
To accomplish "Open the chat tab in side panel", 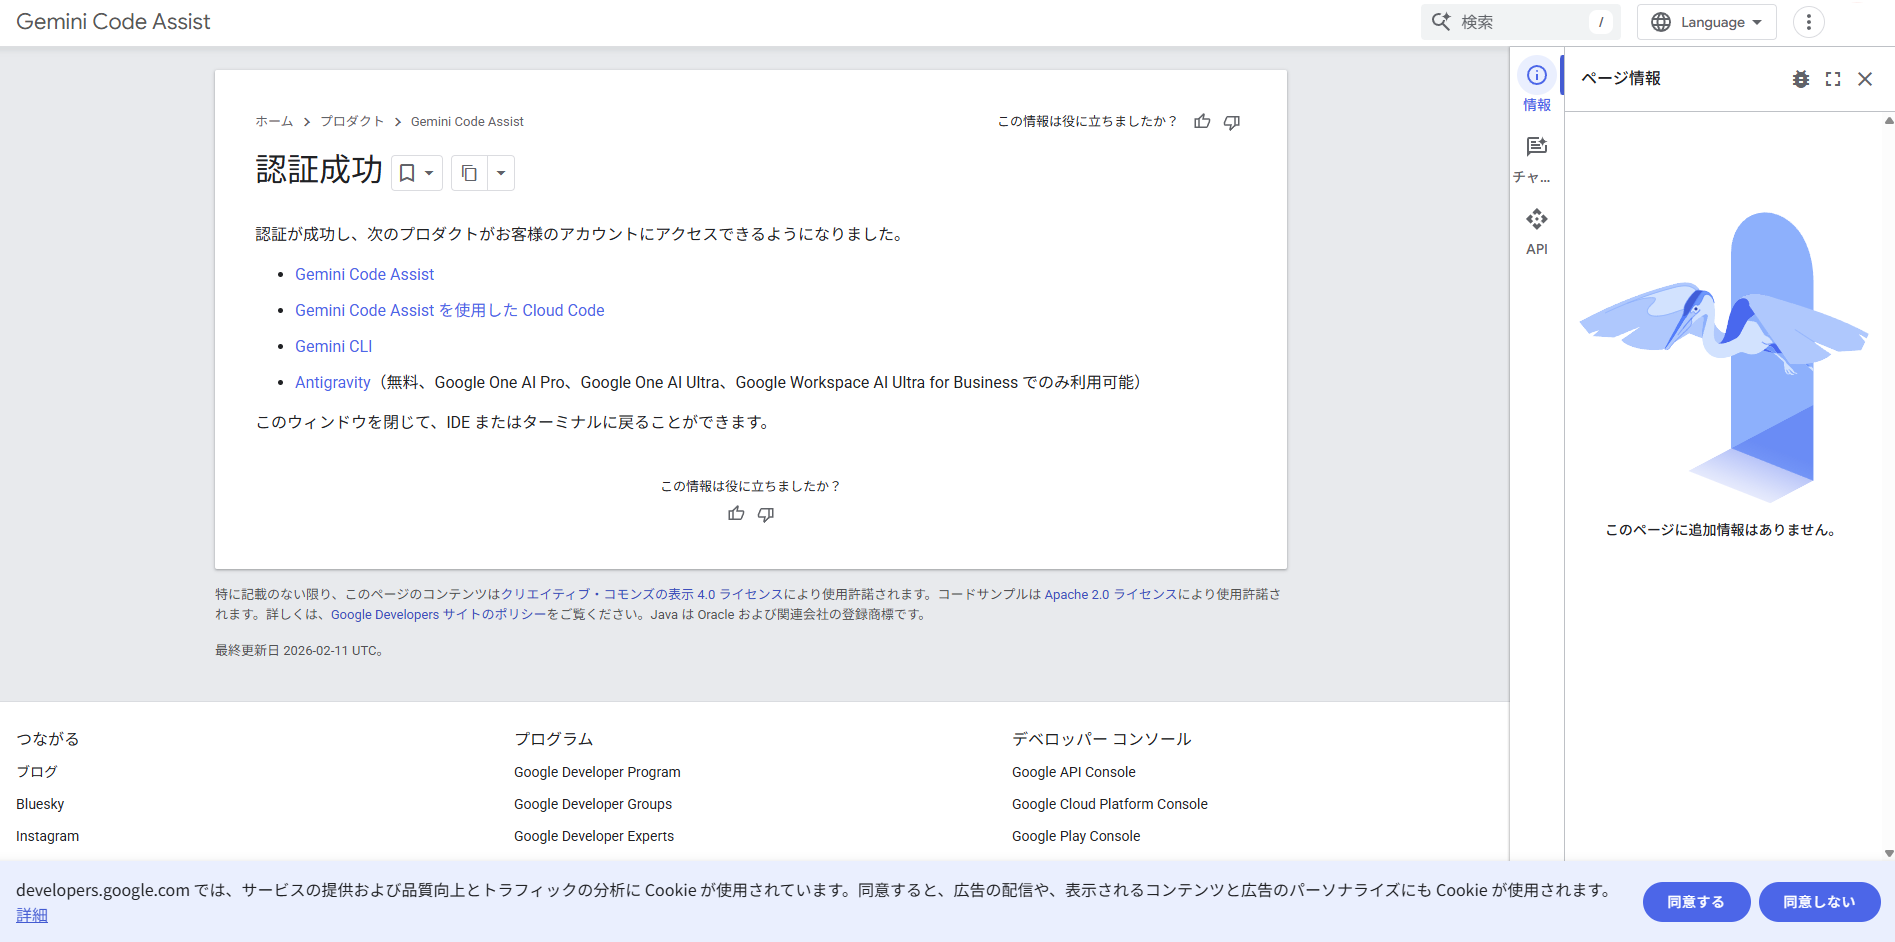I will (1536, 159).
